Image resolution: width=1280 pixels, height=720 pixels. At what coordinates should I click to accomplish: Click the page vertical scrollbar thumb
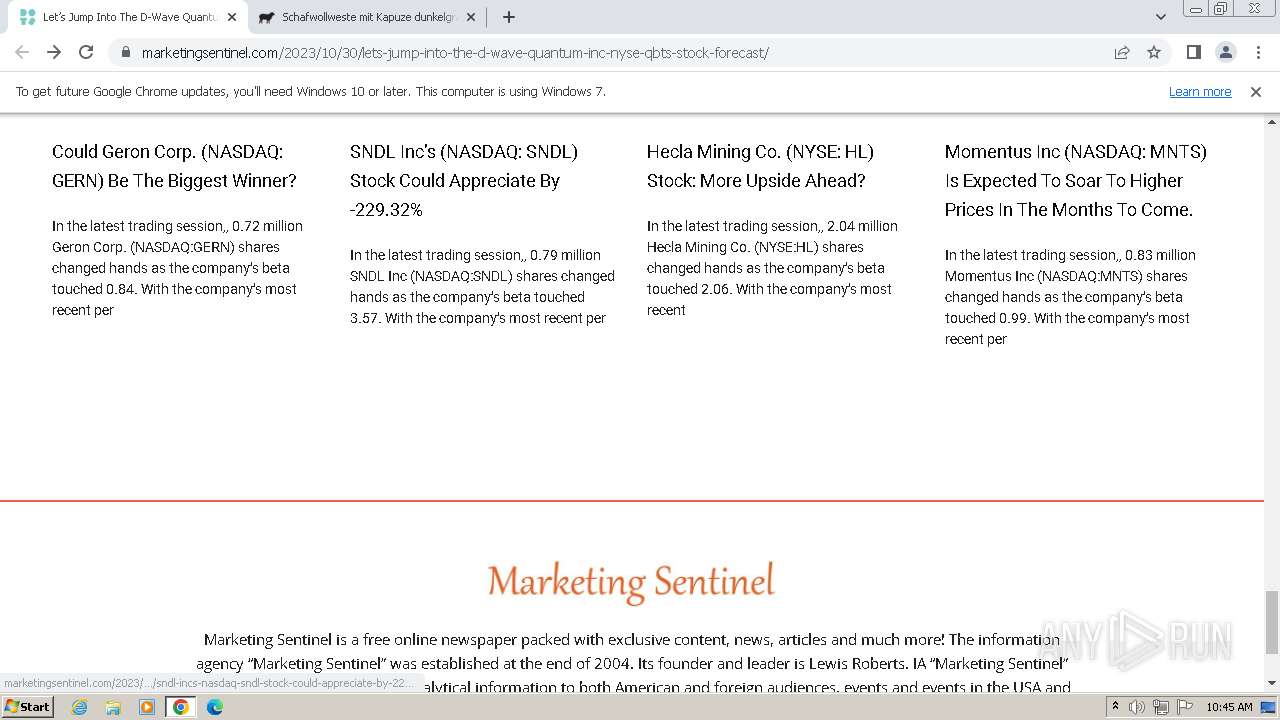[x=1272, y=620]
